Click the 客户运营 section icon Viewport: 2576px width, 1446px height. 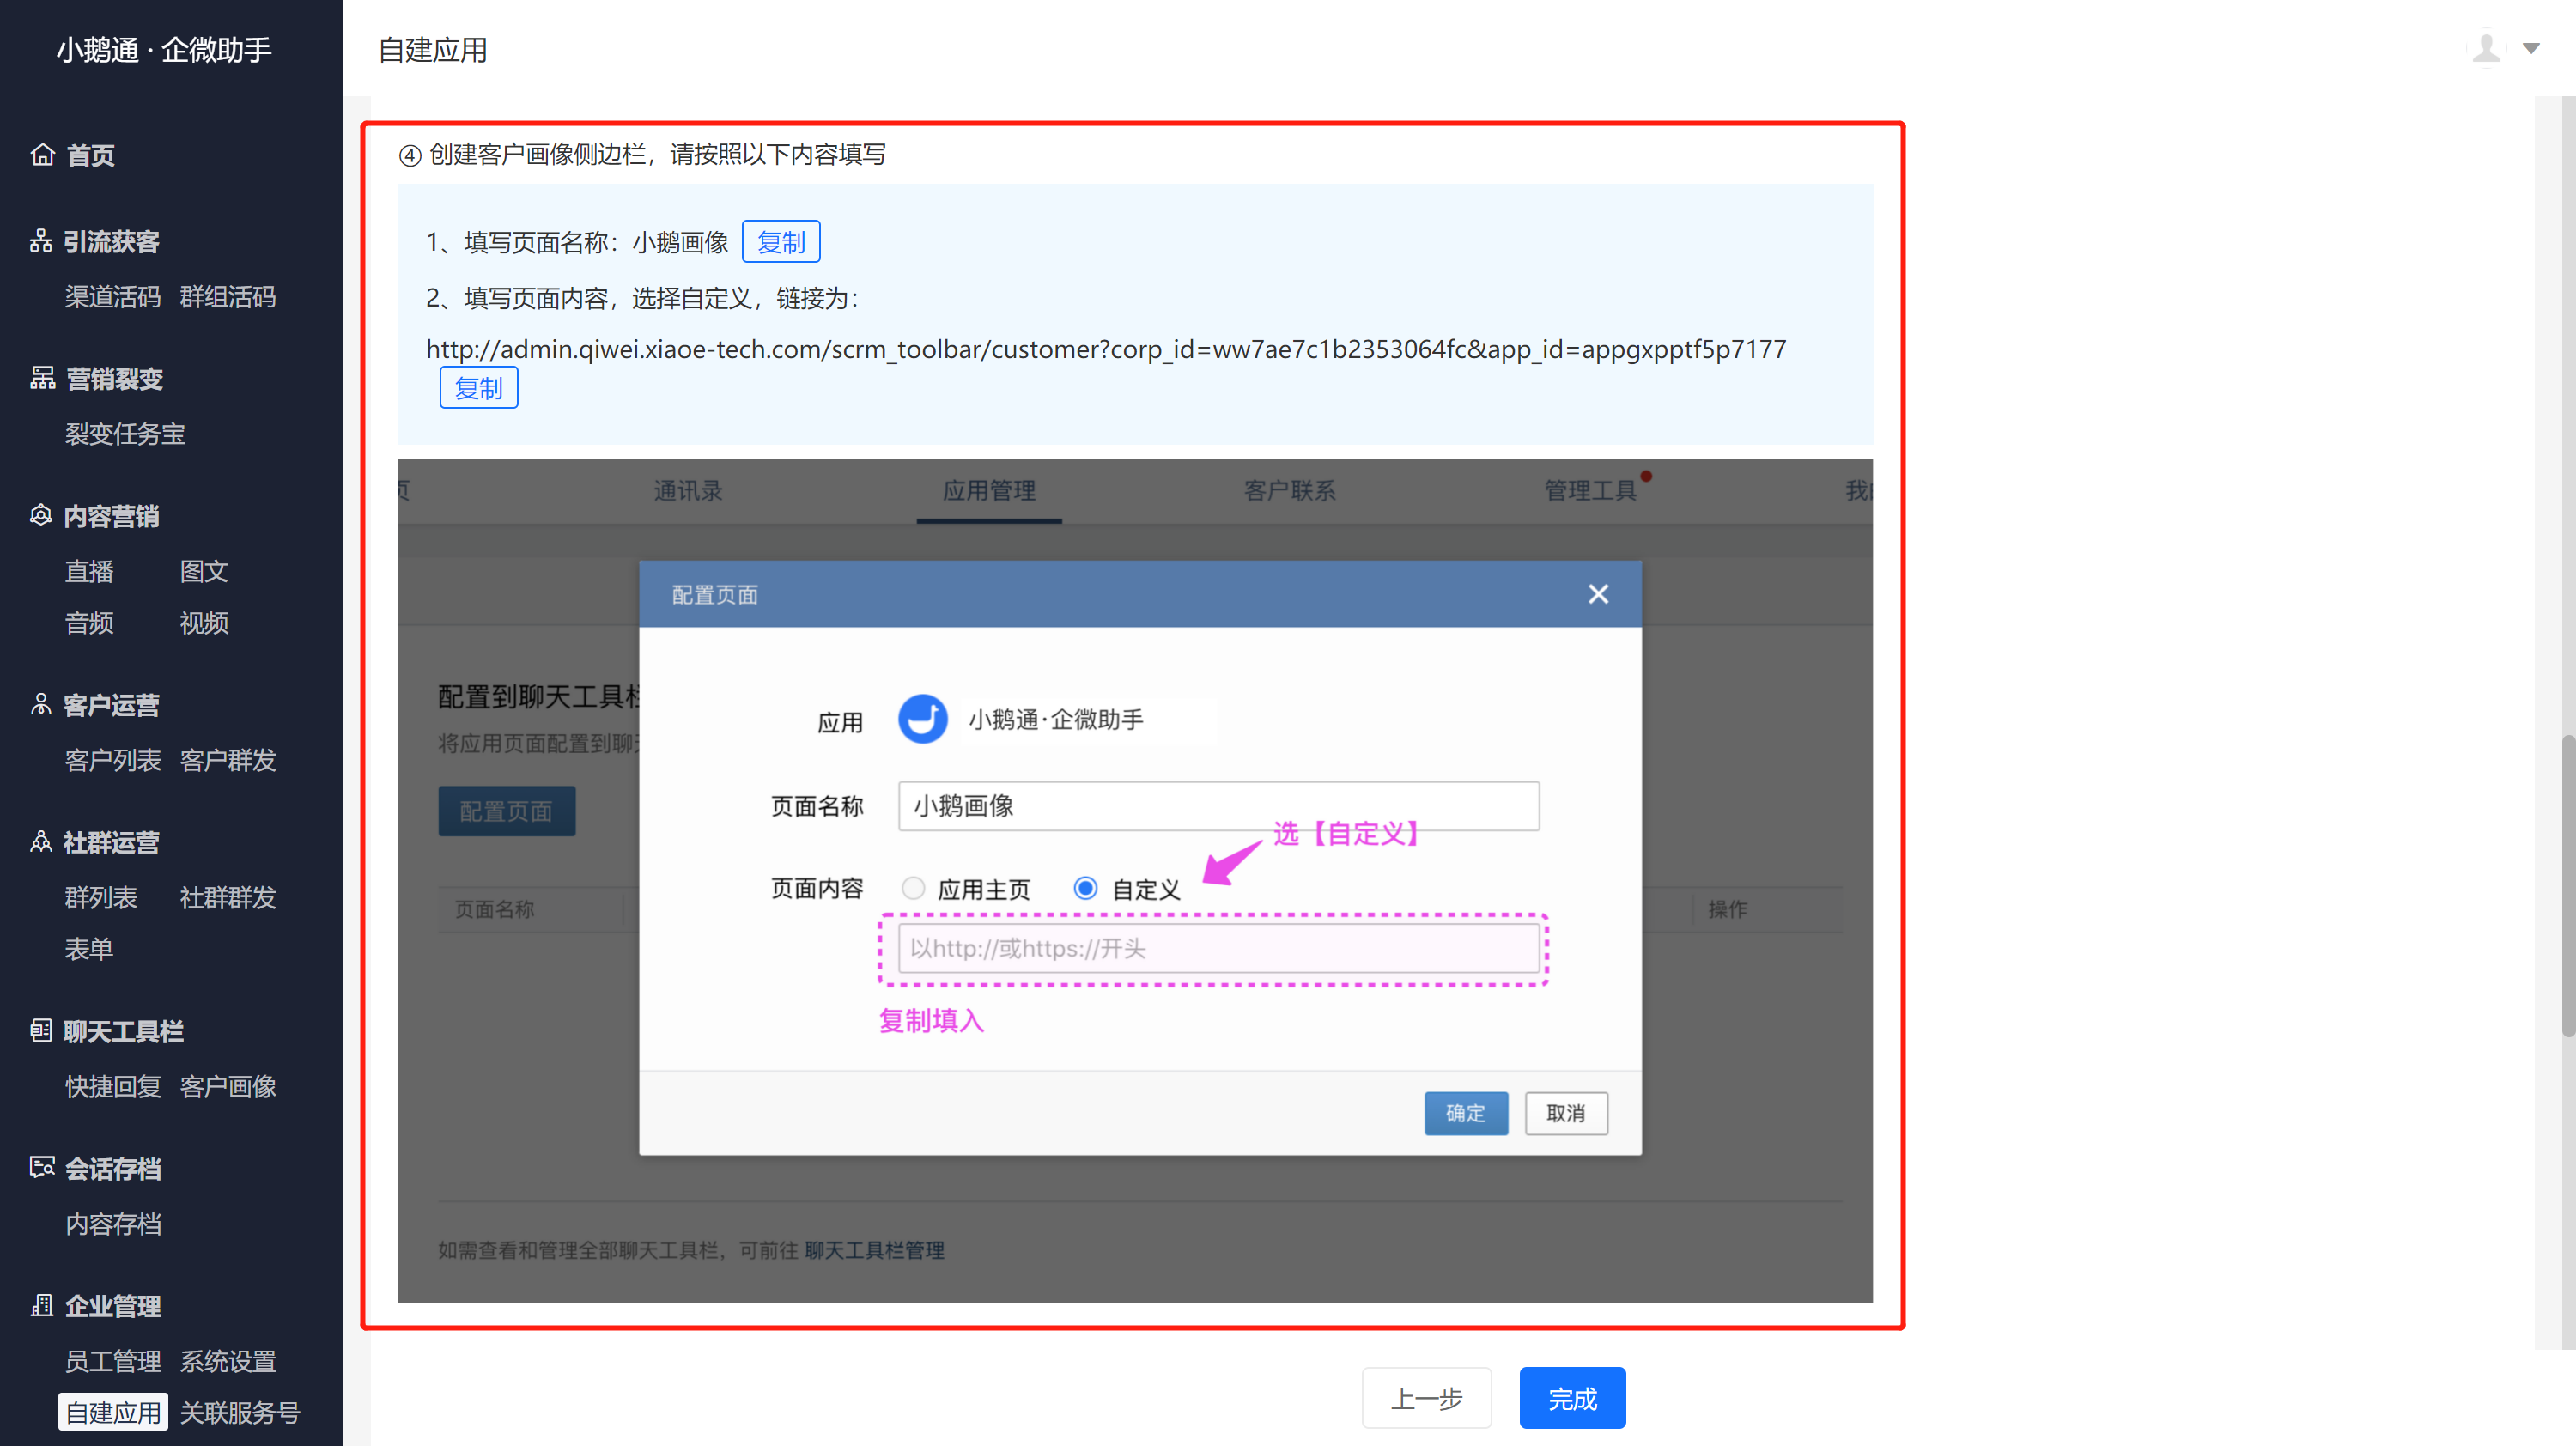point(41,704)
